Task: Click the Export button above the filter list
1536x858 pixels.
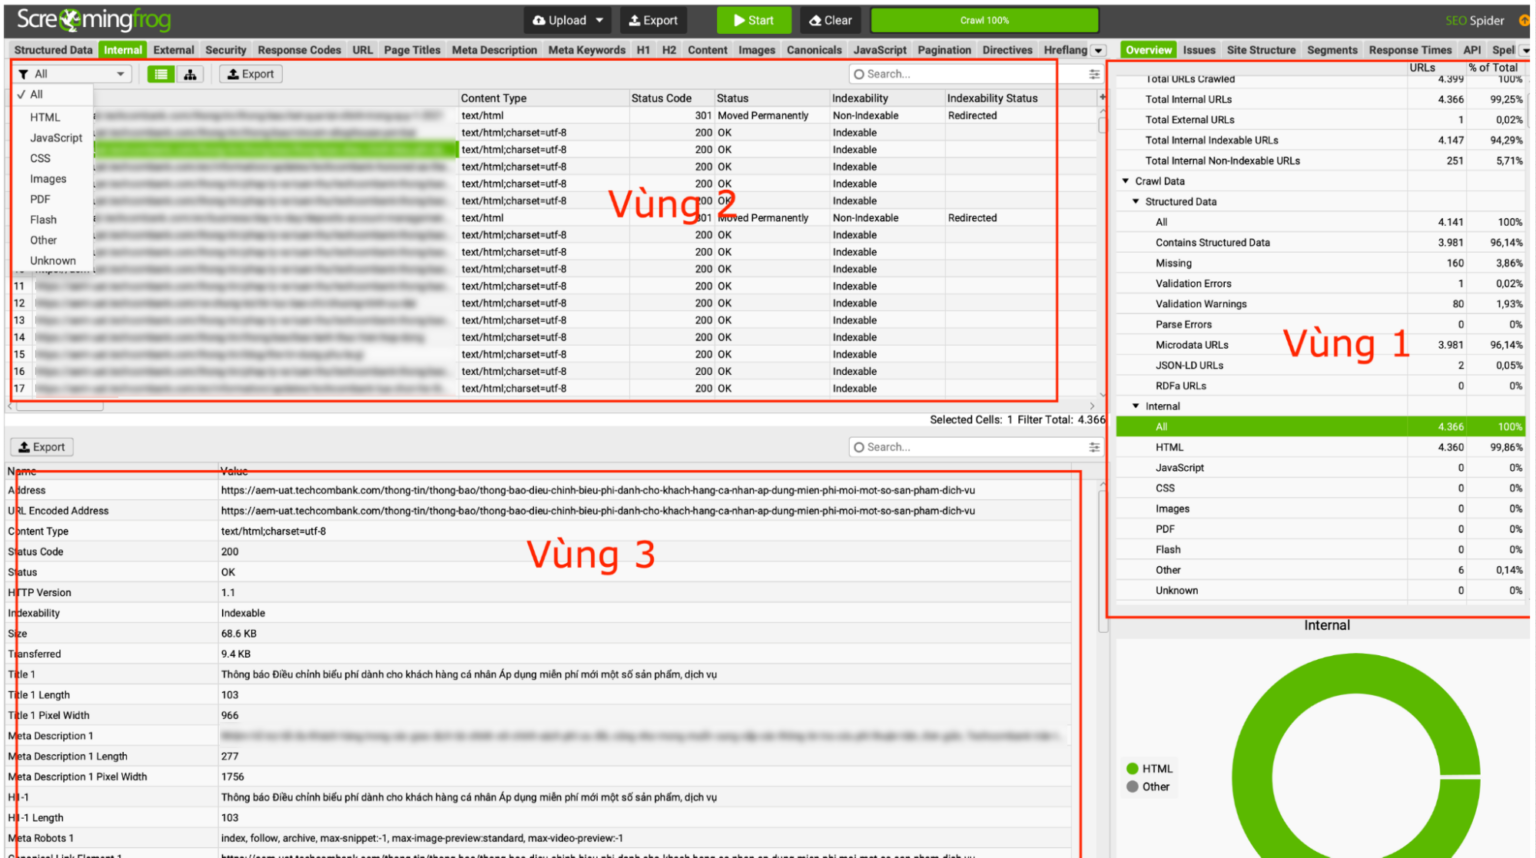Action: [250, 73]
